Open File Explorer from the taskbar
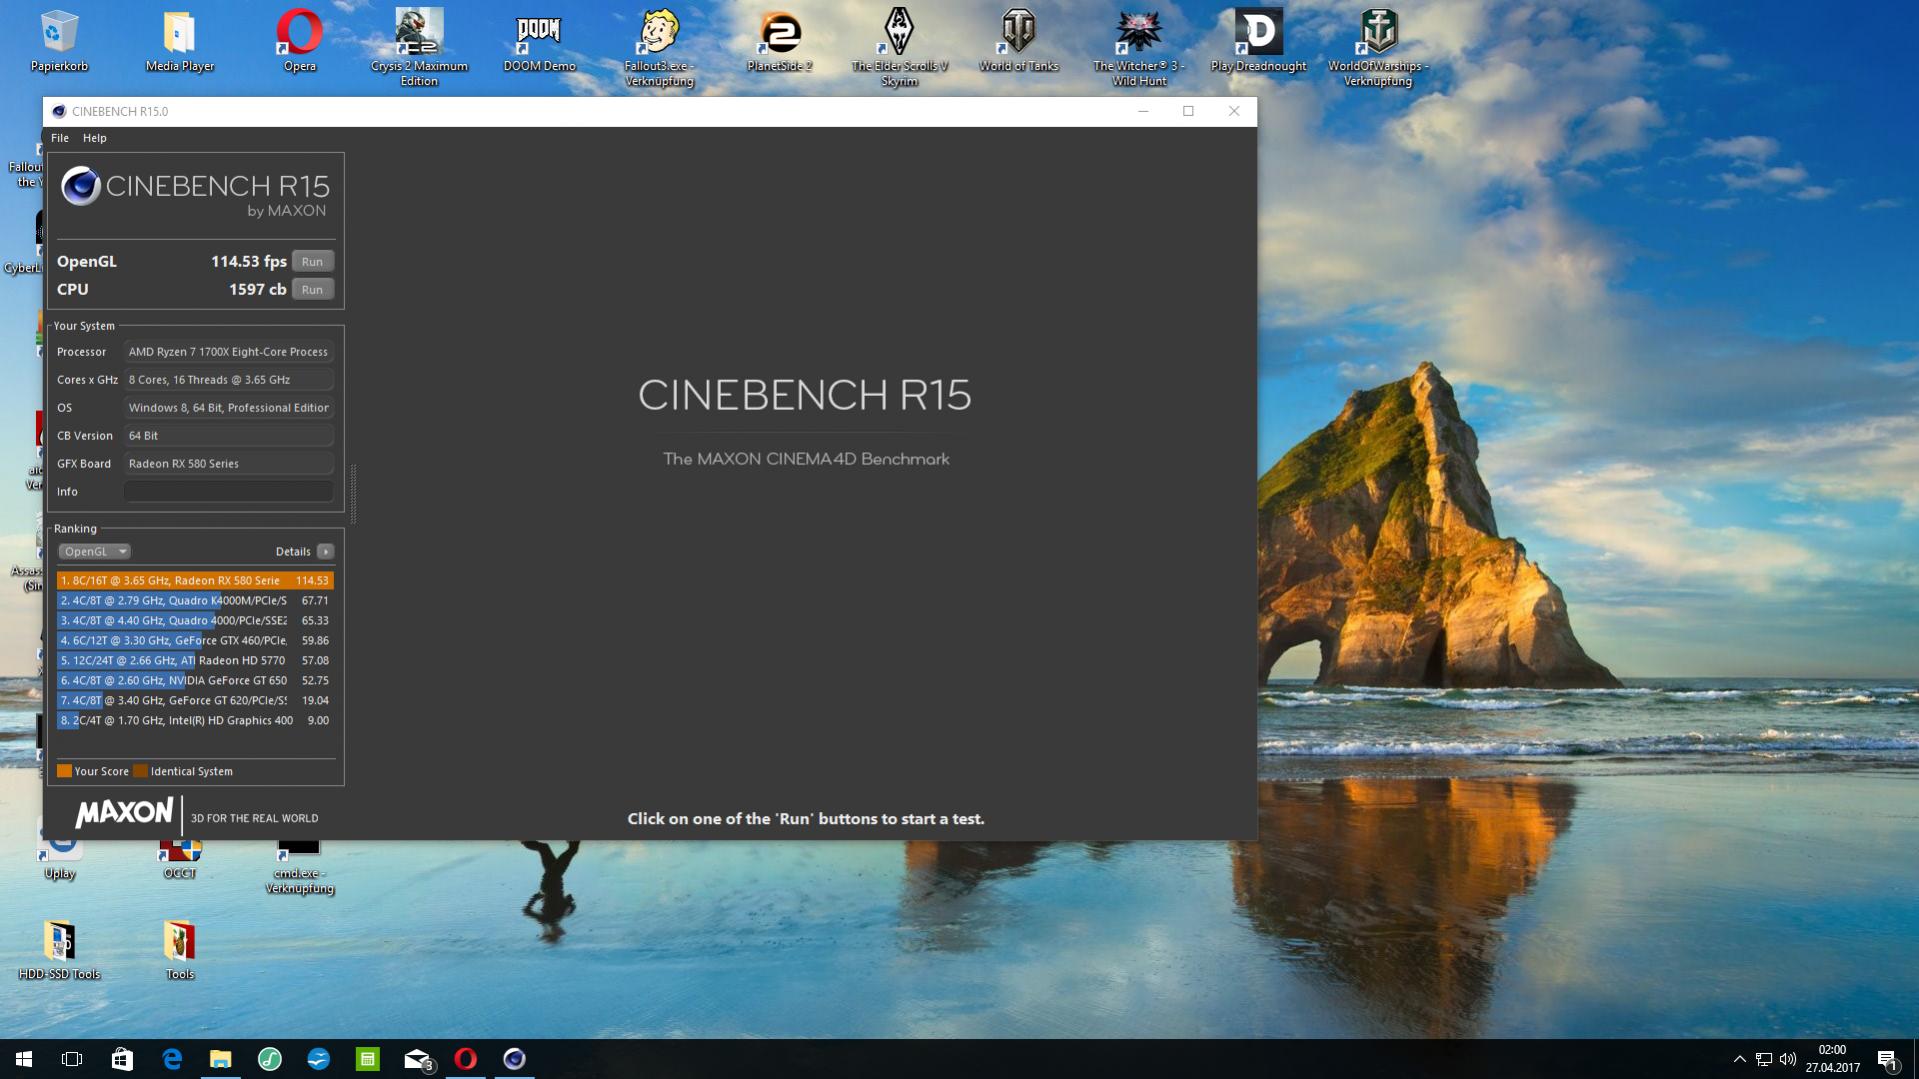1919x1079 pixels. (220, 1059)
